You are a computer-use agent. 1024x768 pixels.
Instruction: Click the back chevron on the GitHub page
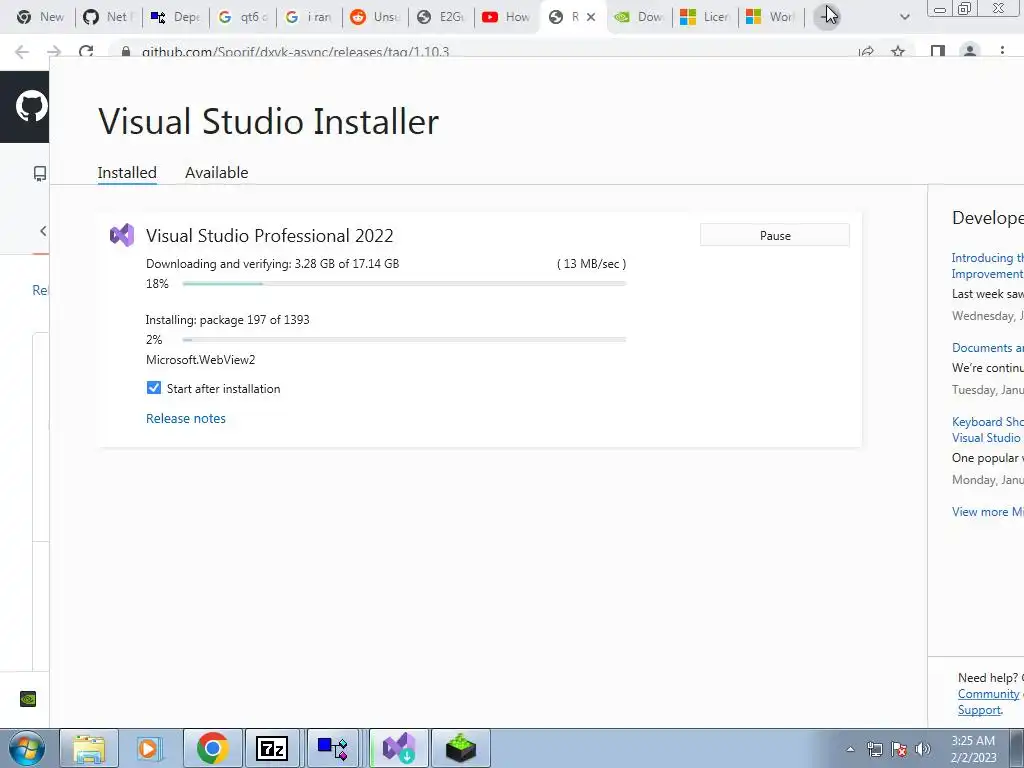coord(43,231)
